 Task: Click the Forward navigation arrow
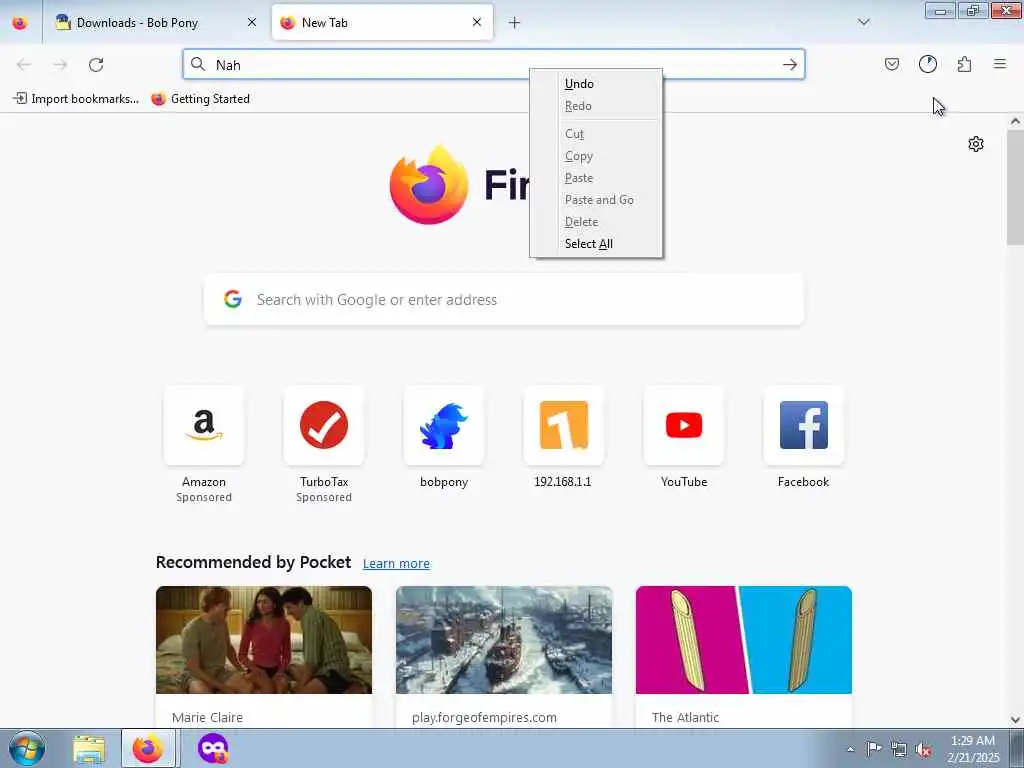(x=60, y=65)
